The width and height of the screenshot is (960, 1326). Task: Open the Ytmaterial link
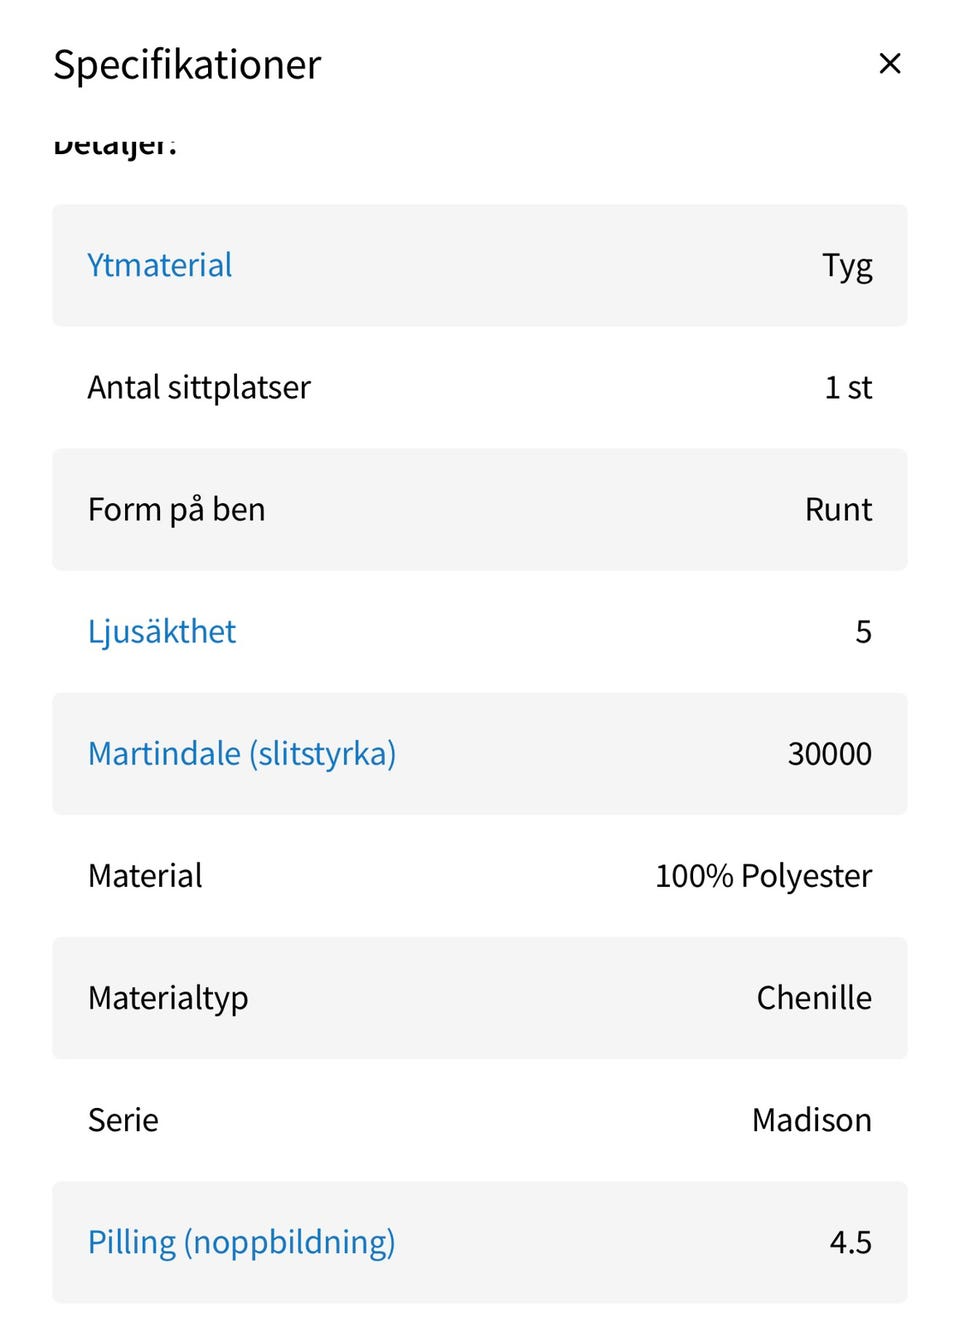point(160,265)
